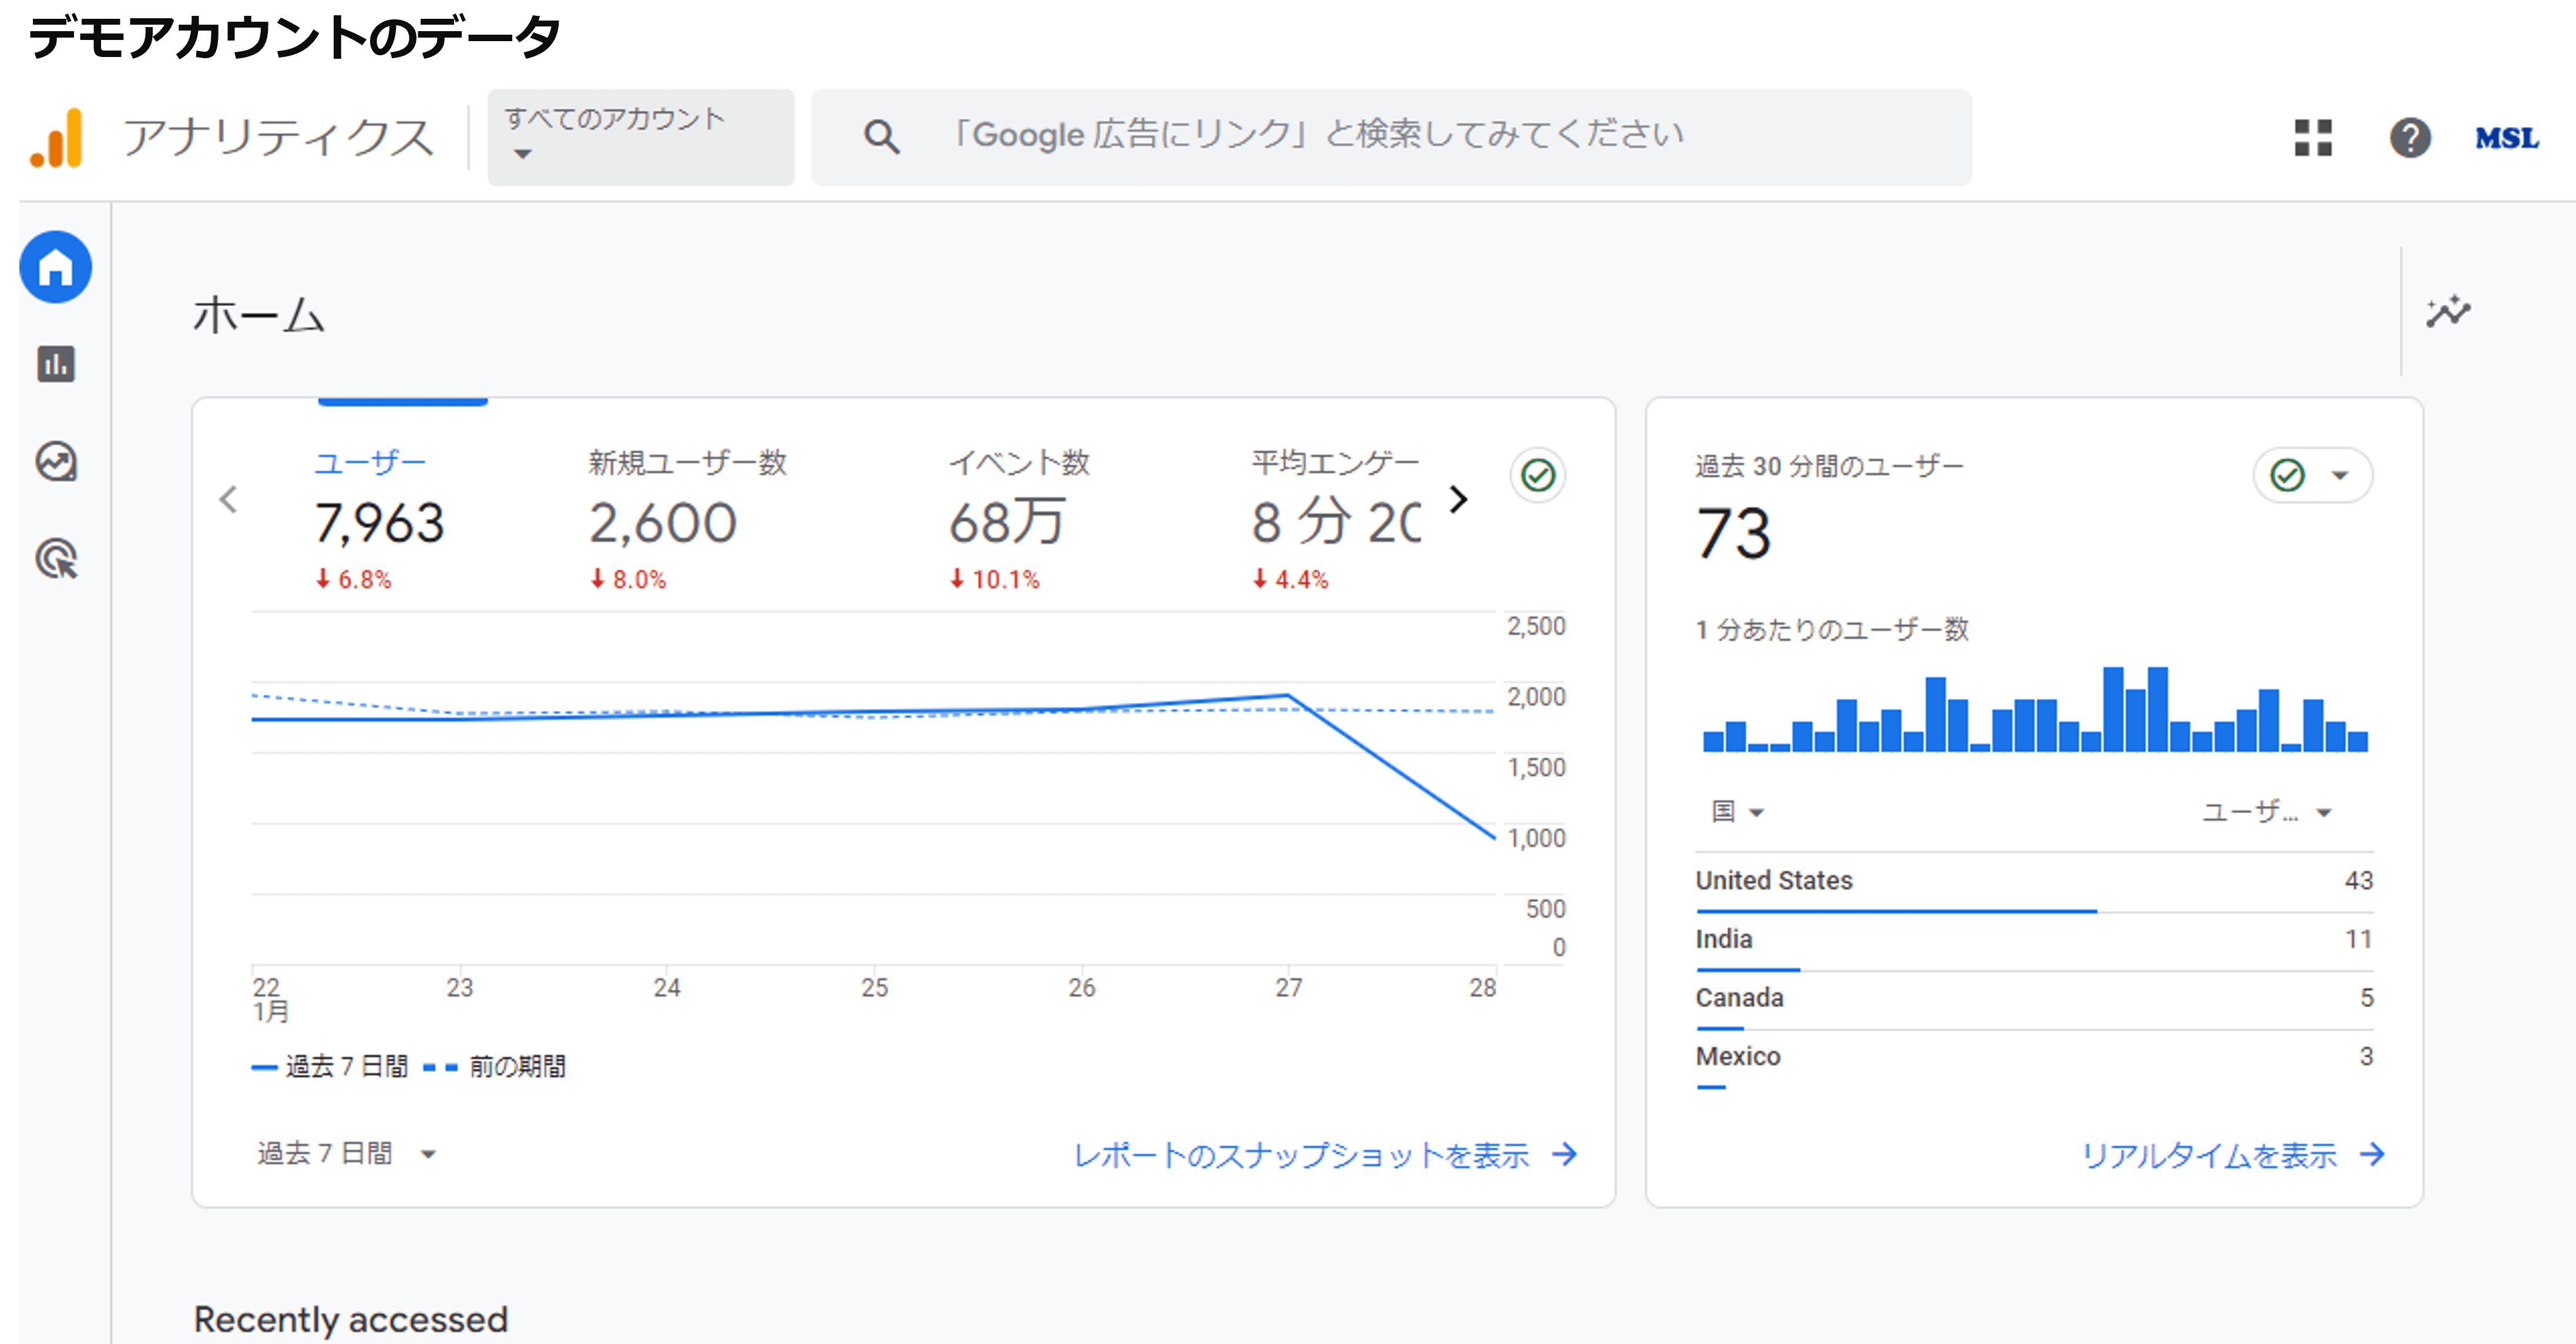Click the search magnifier icon
The height and width of the screenshot is (1344, 2576).
click(881, 136)
